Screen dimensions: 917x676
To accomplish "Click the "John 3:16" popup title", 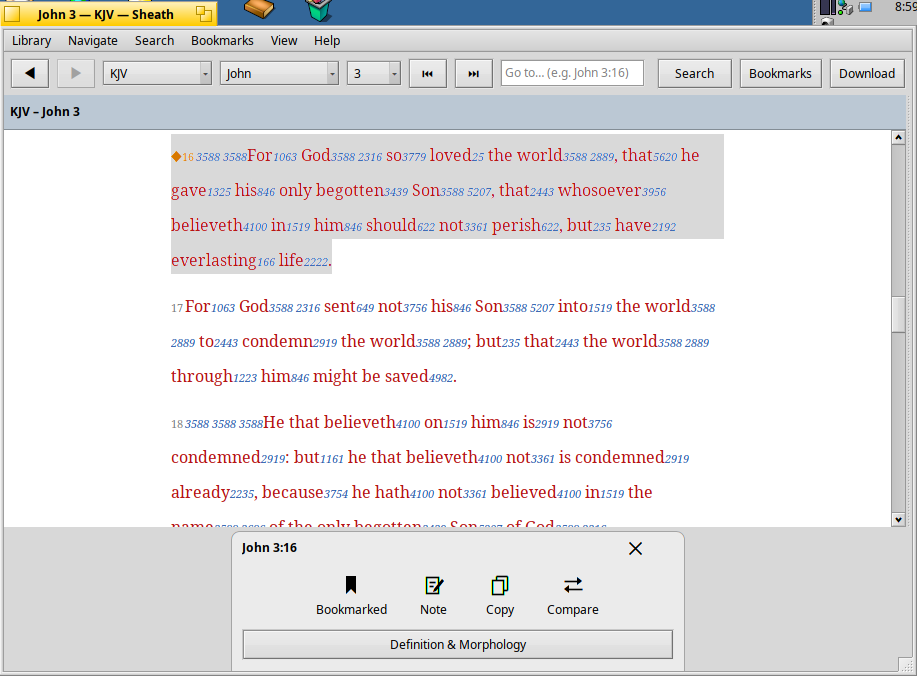I will [x=269, y=548].
